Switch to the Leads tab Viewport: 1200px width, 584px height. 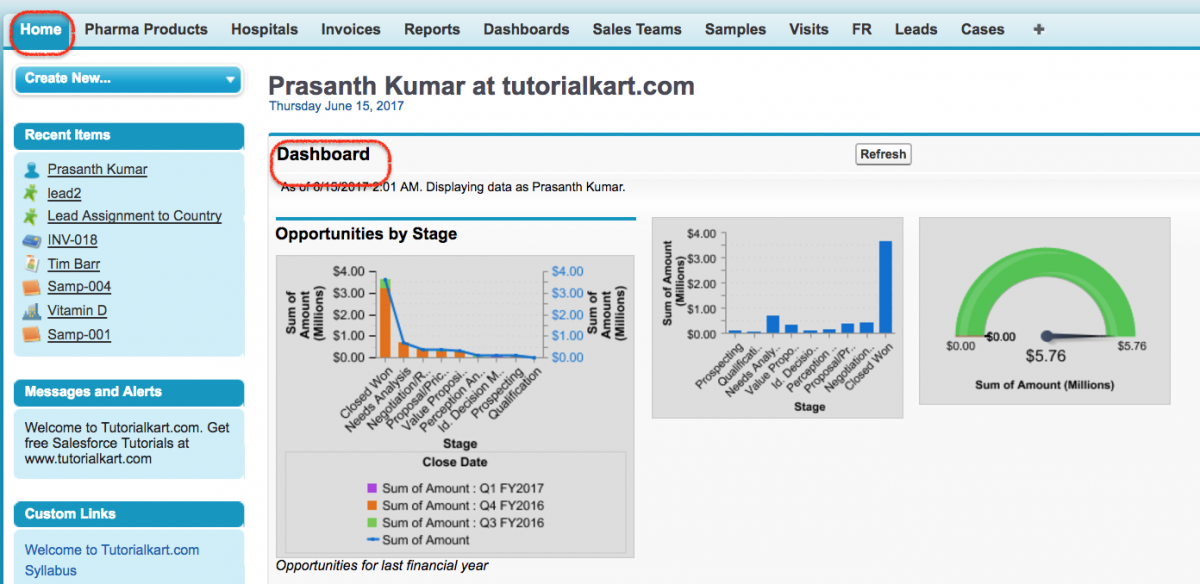click(916, 29)
